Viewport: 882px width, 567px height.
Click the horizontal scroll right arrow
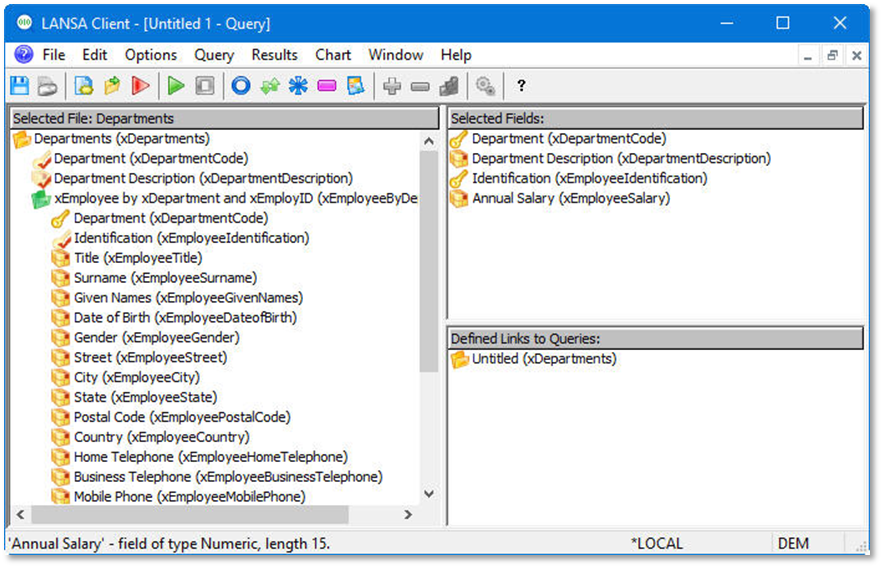[x=408, y=515]
